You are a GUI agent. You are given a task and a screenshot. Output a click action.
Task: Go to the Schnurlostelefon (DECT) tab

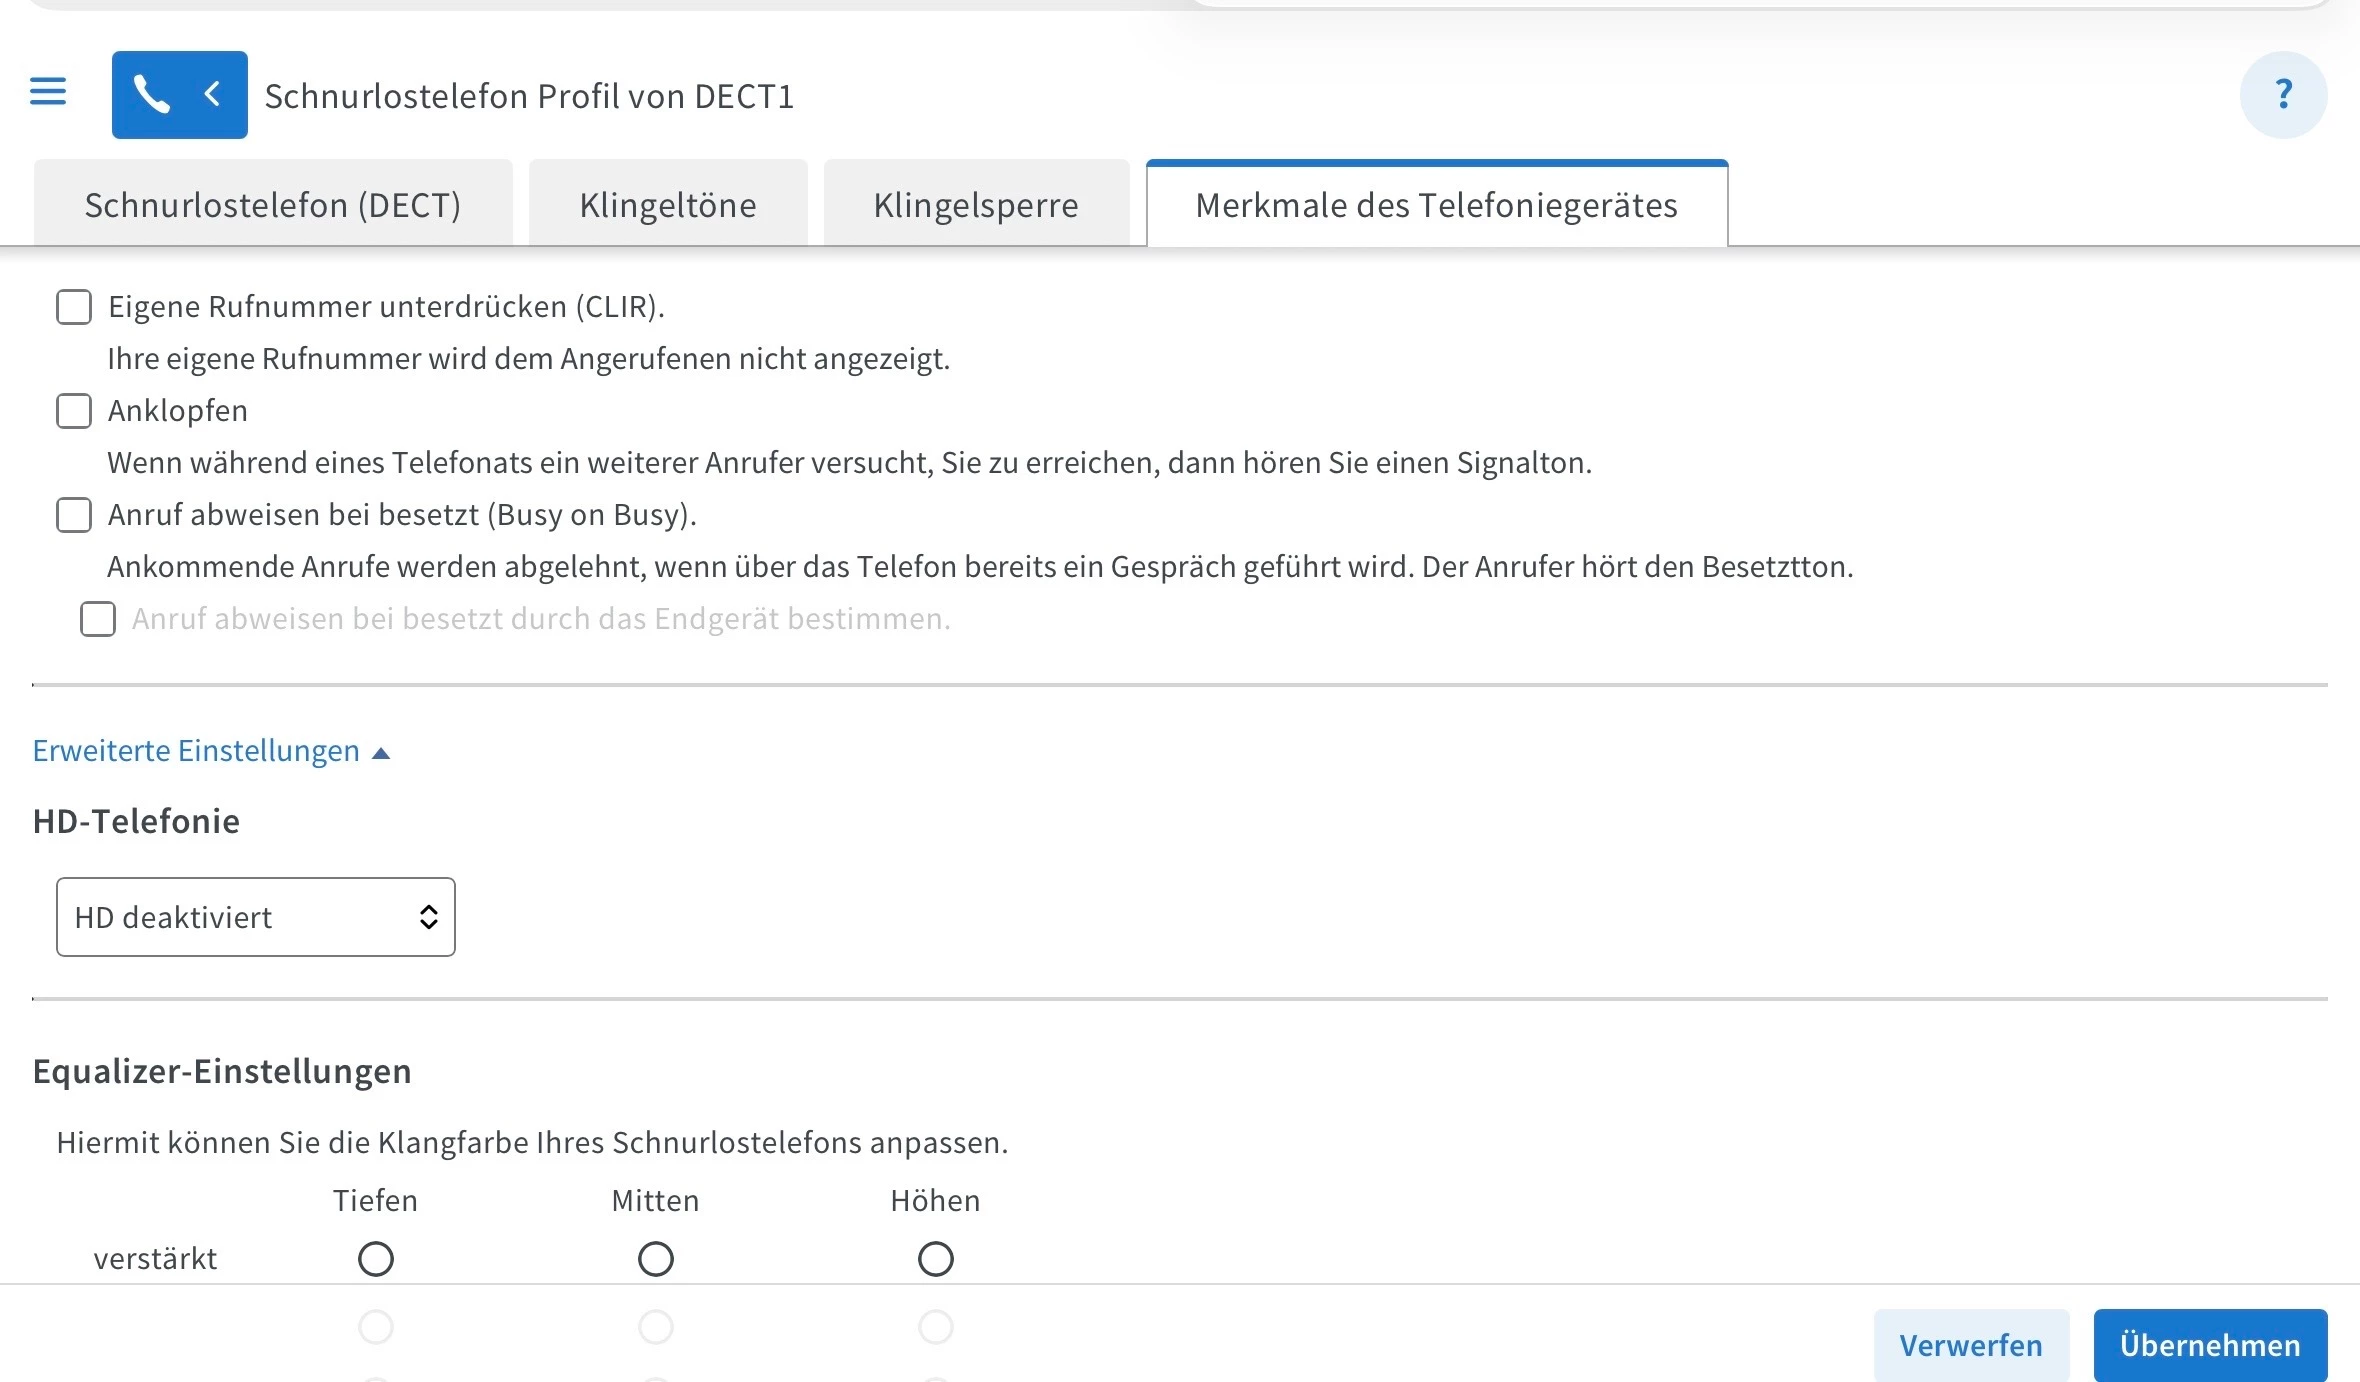click(x=273, y=205)
